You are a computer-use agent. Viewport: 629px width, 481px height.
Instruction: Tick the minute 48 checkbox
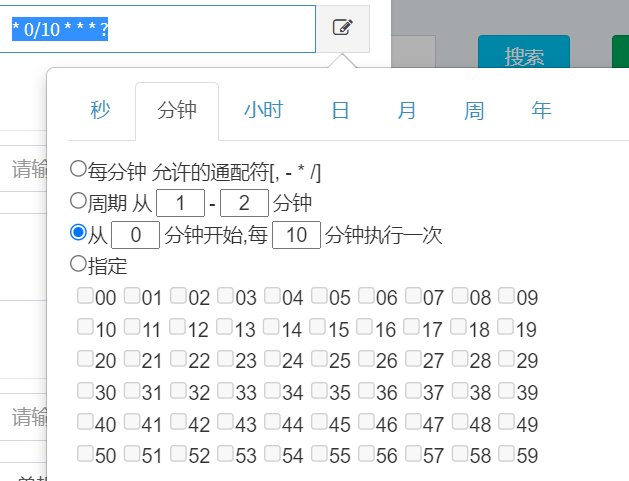coord(460,422)
